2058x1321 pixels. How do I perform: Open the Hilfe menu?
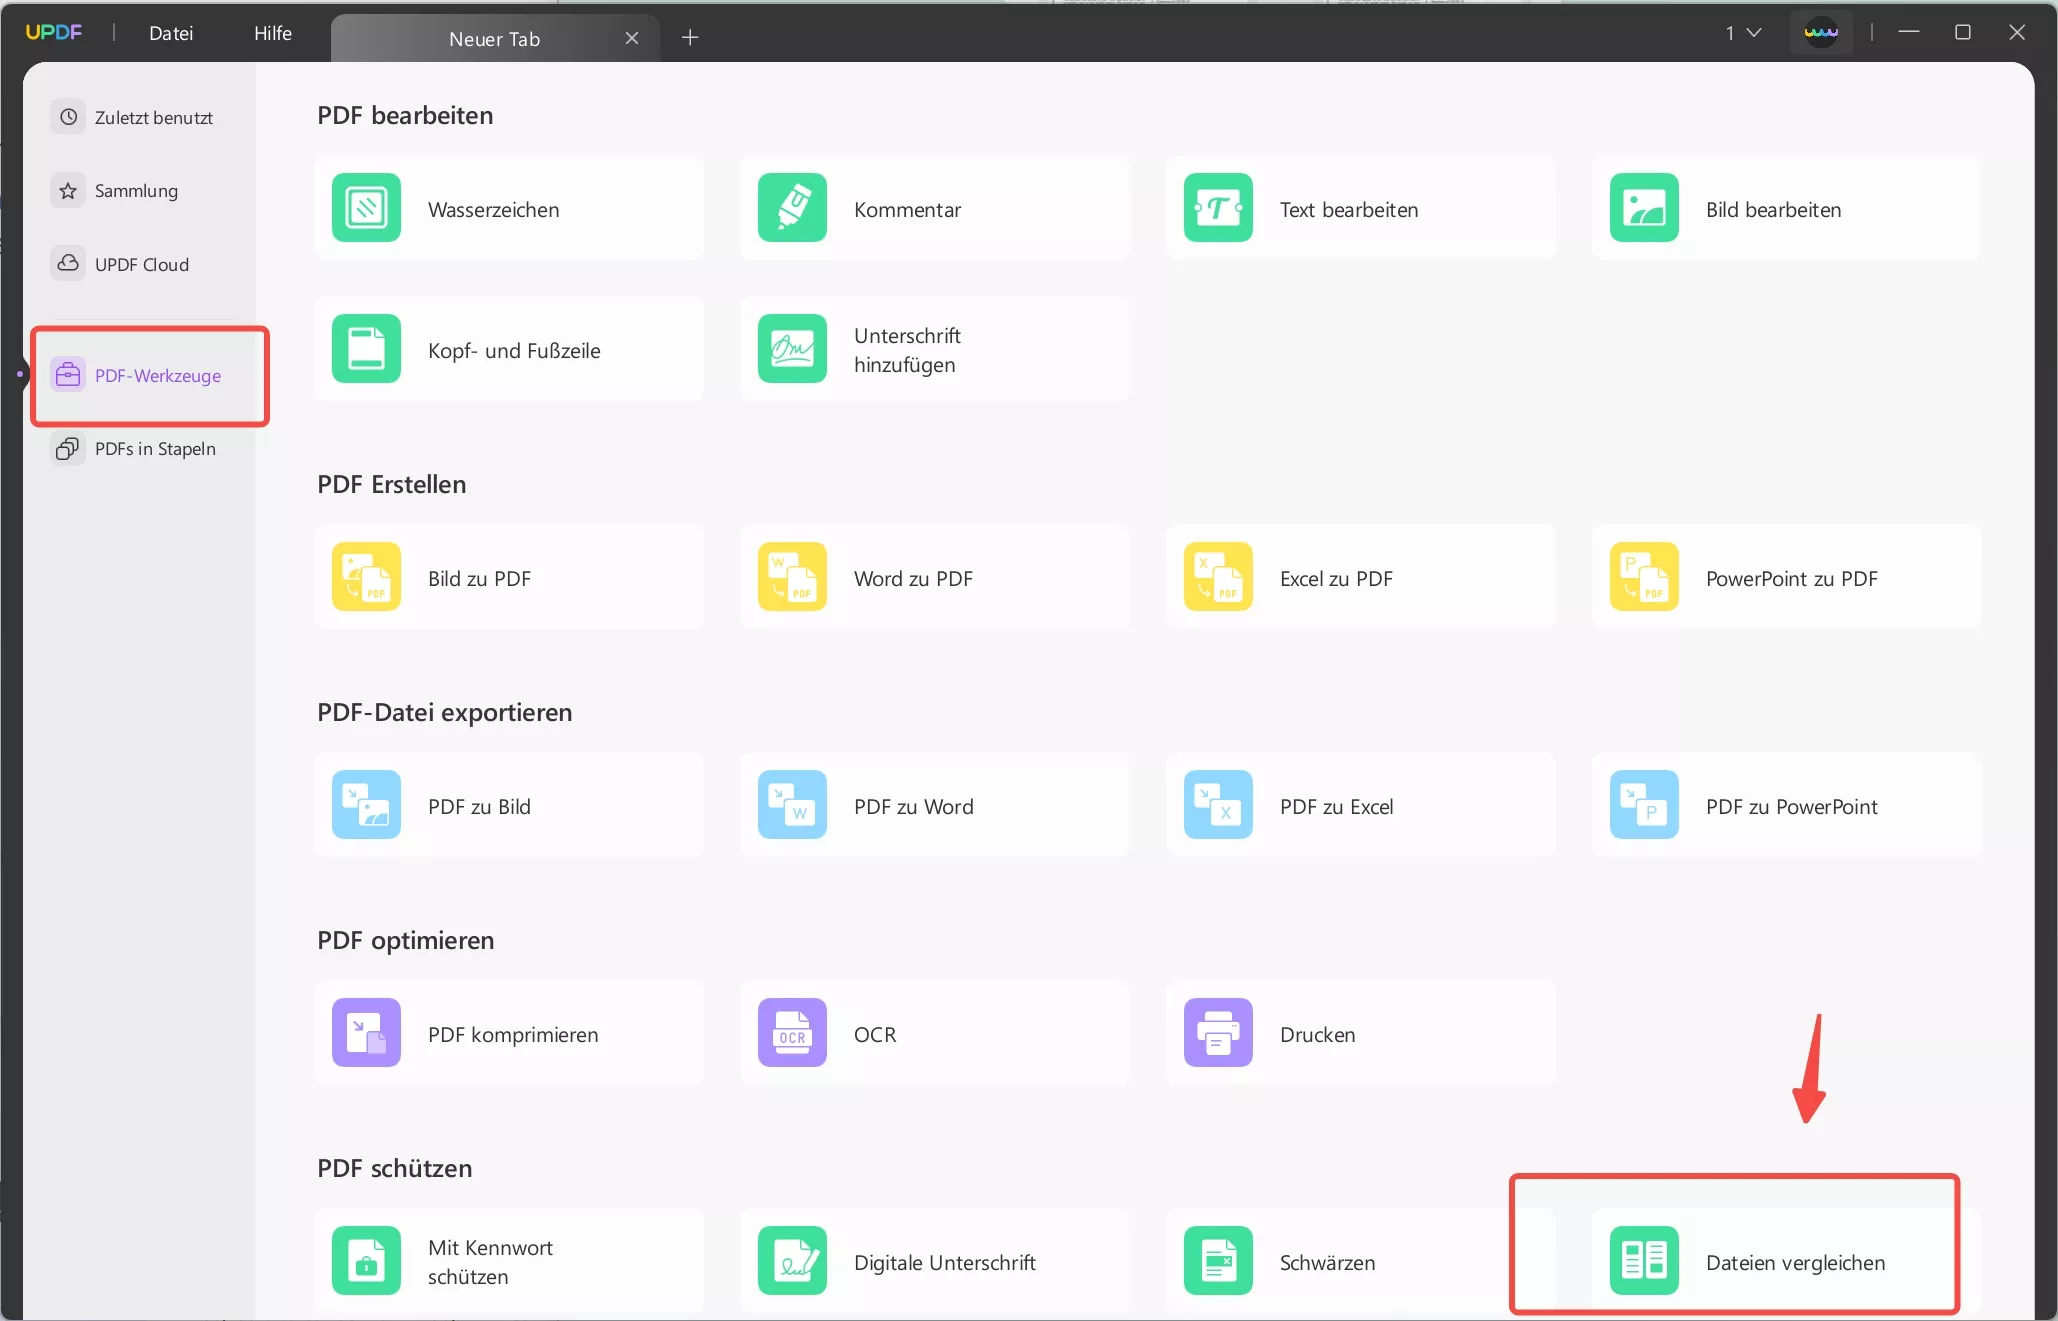point(272,33)
